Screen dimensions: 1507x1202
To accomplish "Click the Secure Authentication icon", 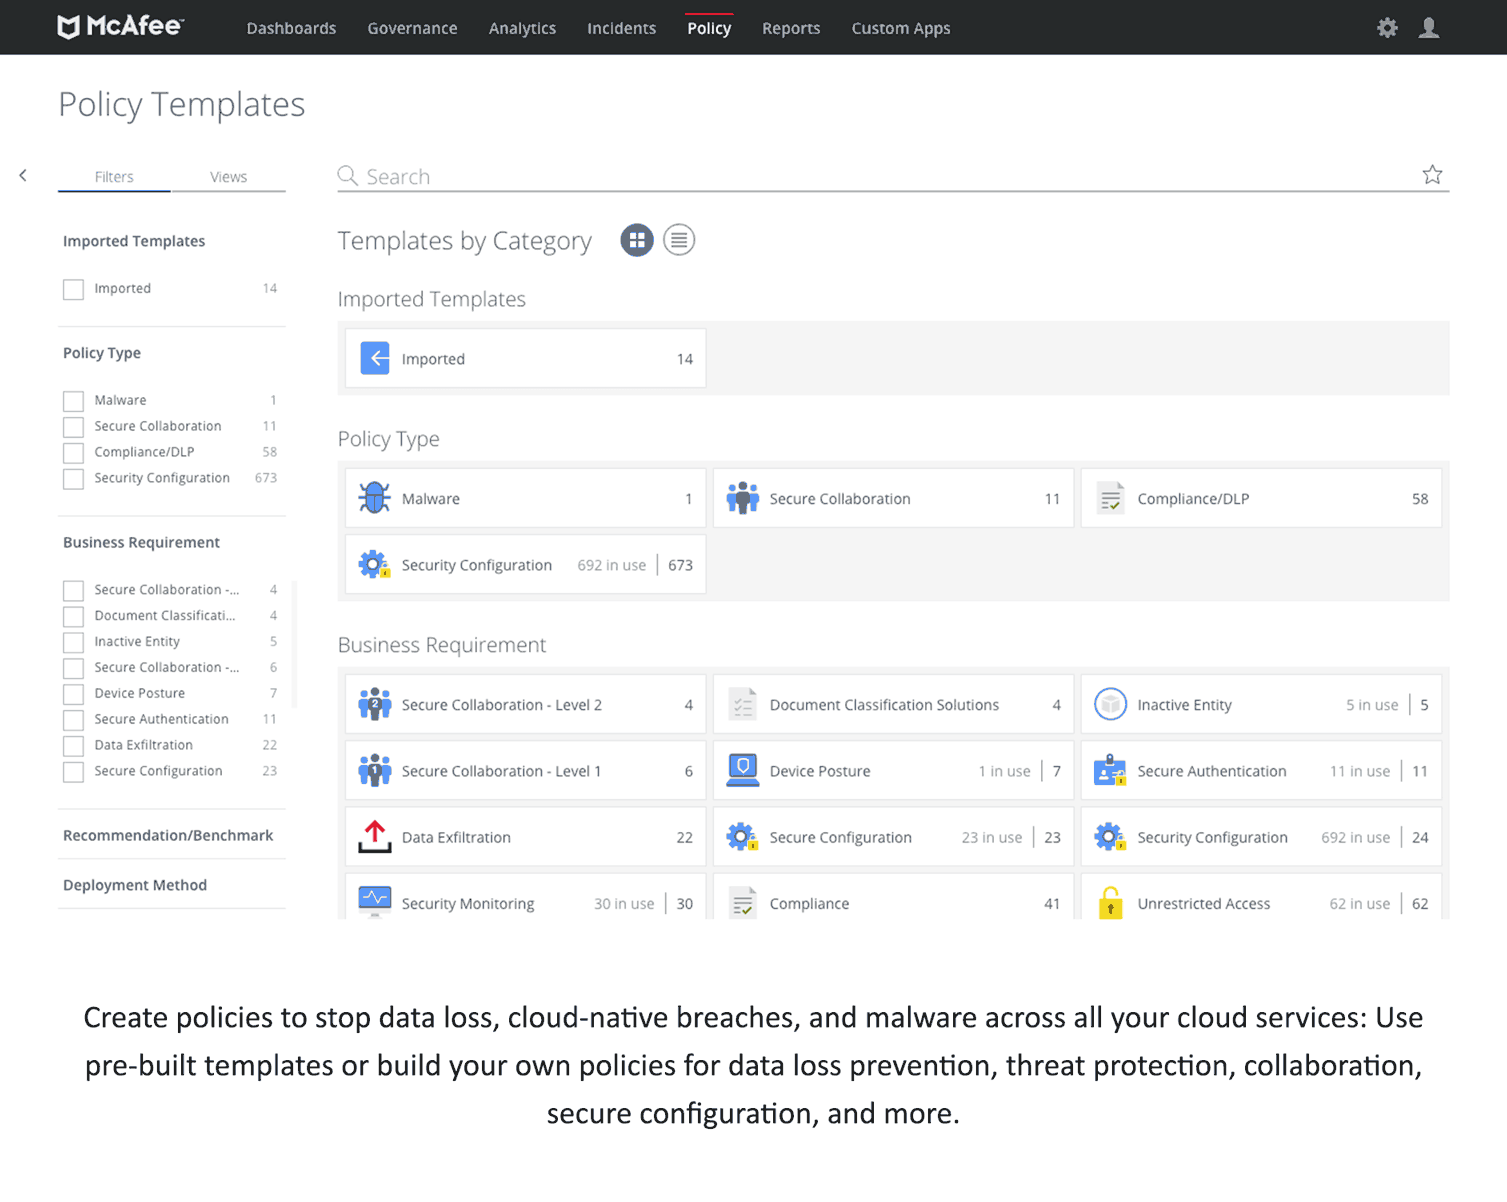I will click(x=1111, y=770).
